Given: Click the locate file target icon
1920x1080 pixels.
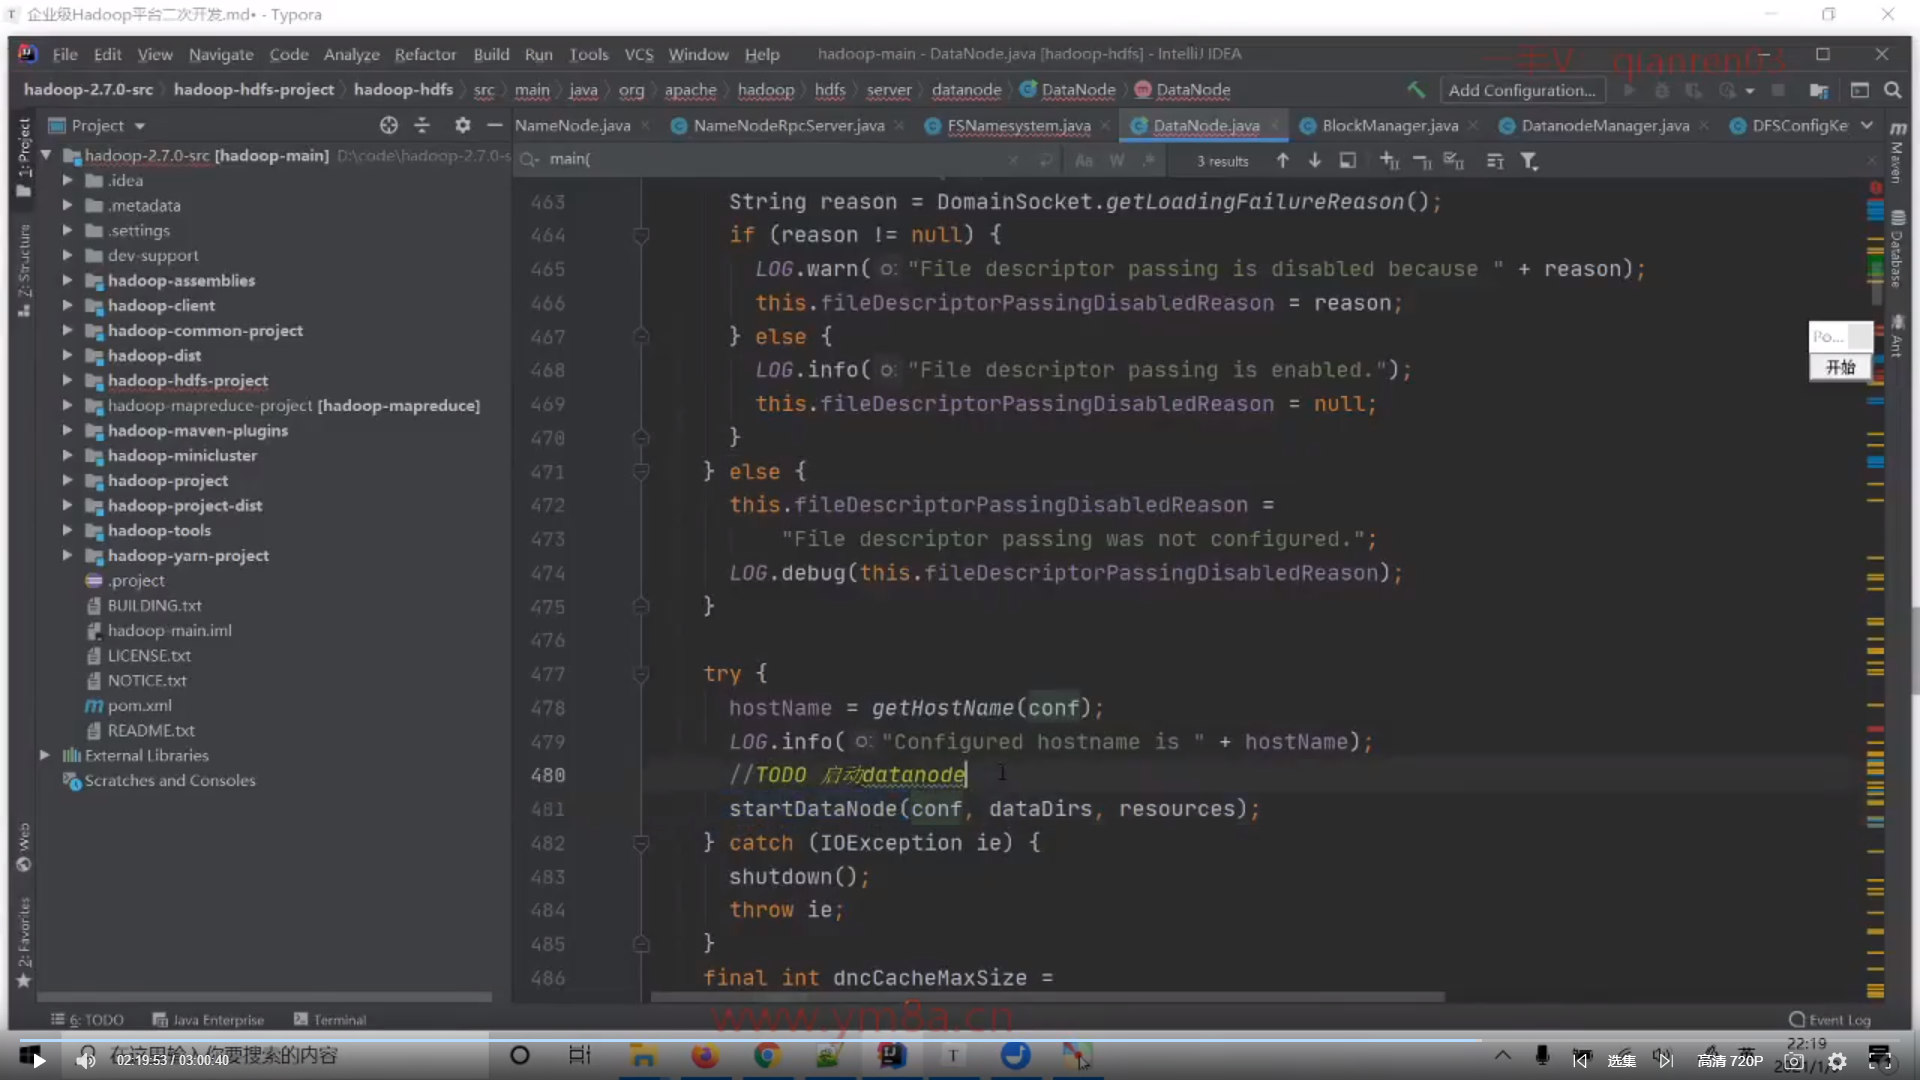Looking at the screenshot, I should pyautogui.click(x=389, y=125).
